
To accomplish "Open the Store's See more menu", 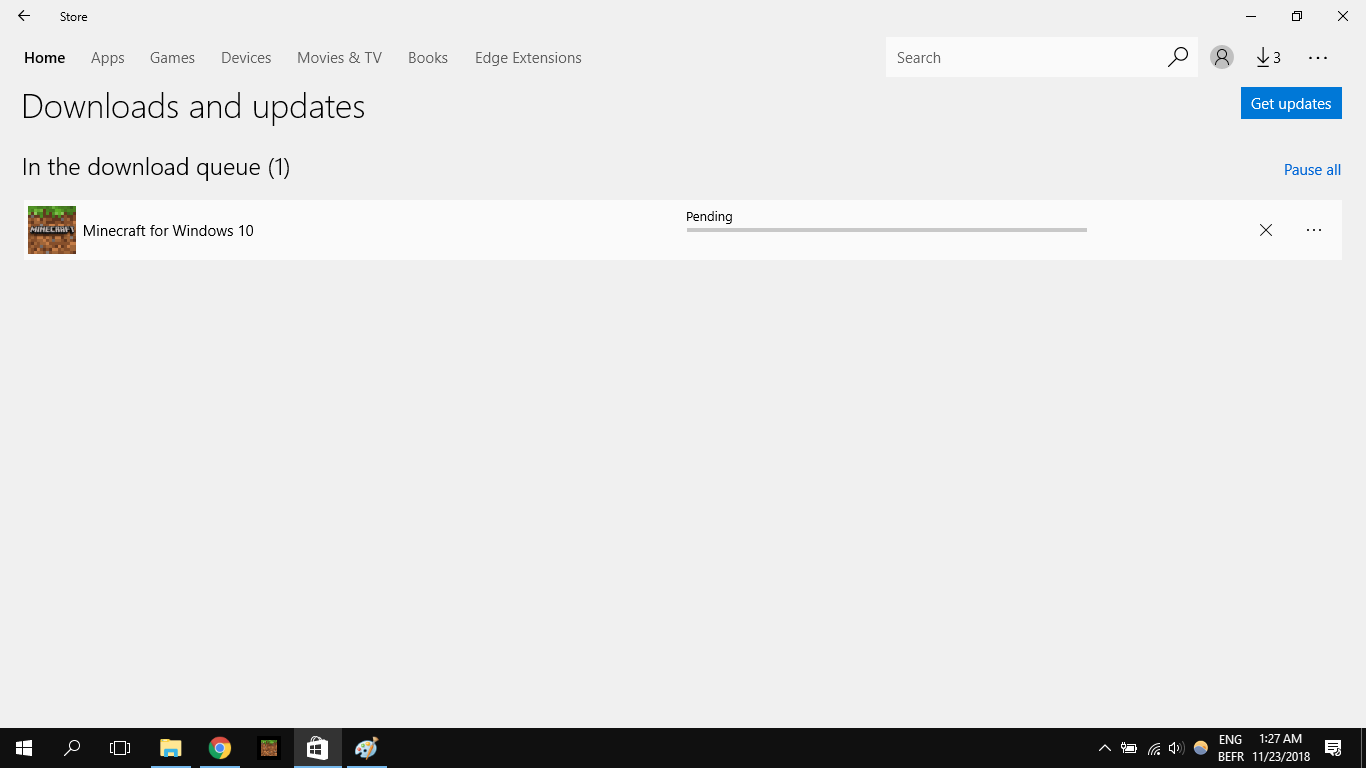I will pos(1318,58).
